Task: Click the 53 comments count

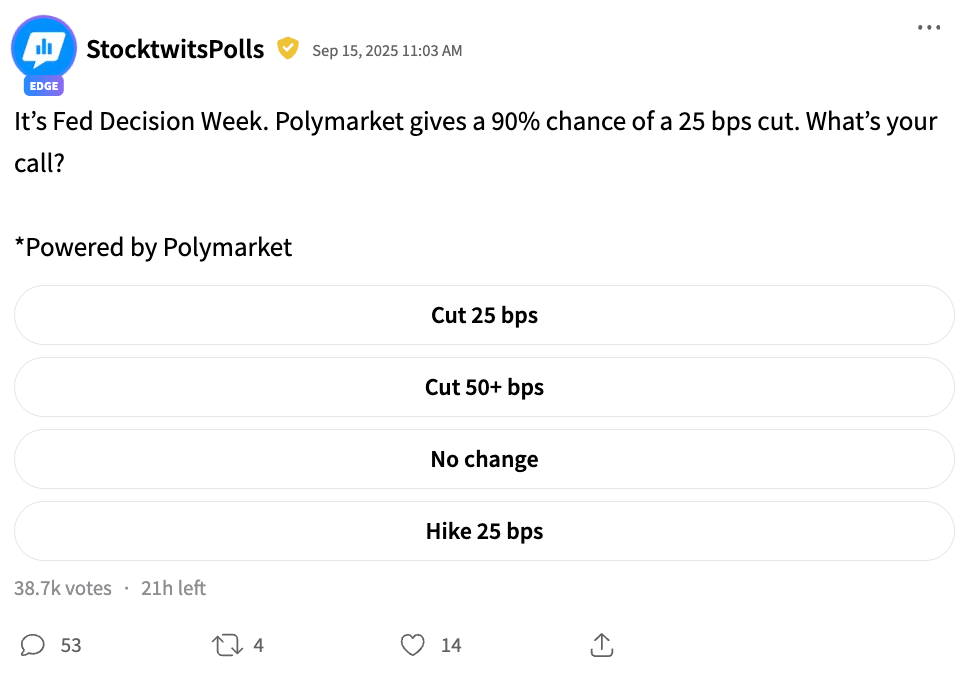Action: point(71,645)
